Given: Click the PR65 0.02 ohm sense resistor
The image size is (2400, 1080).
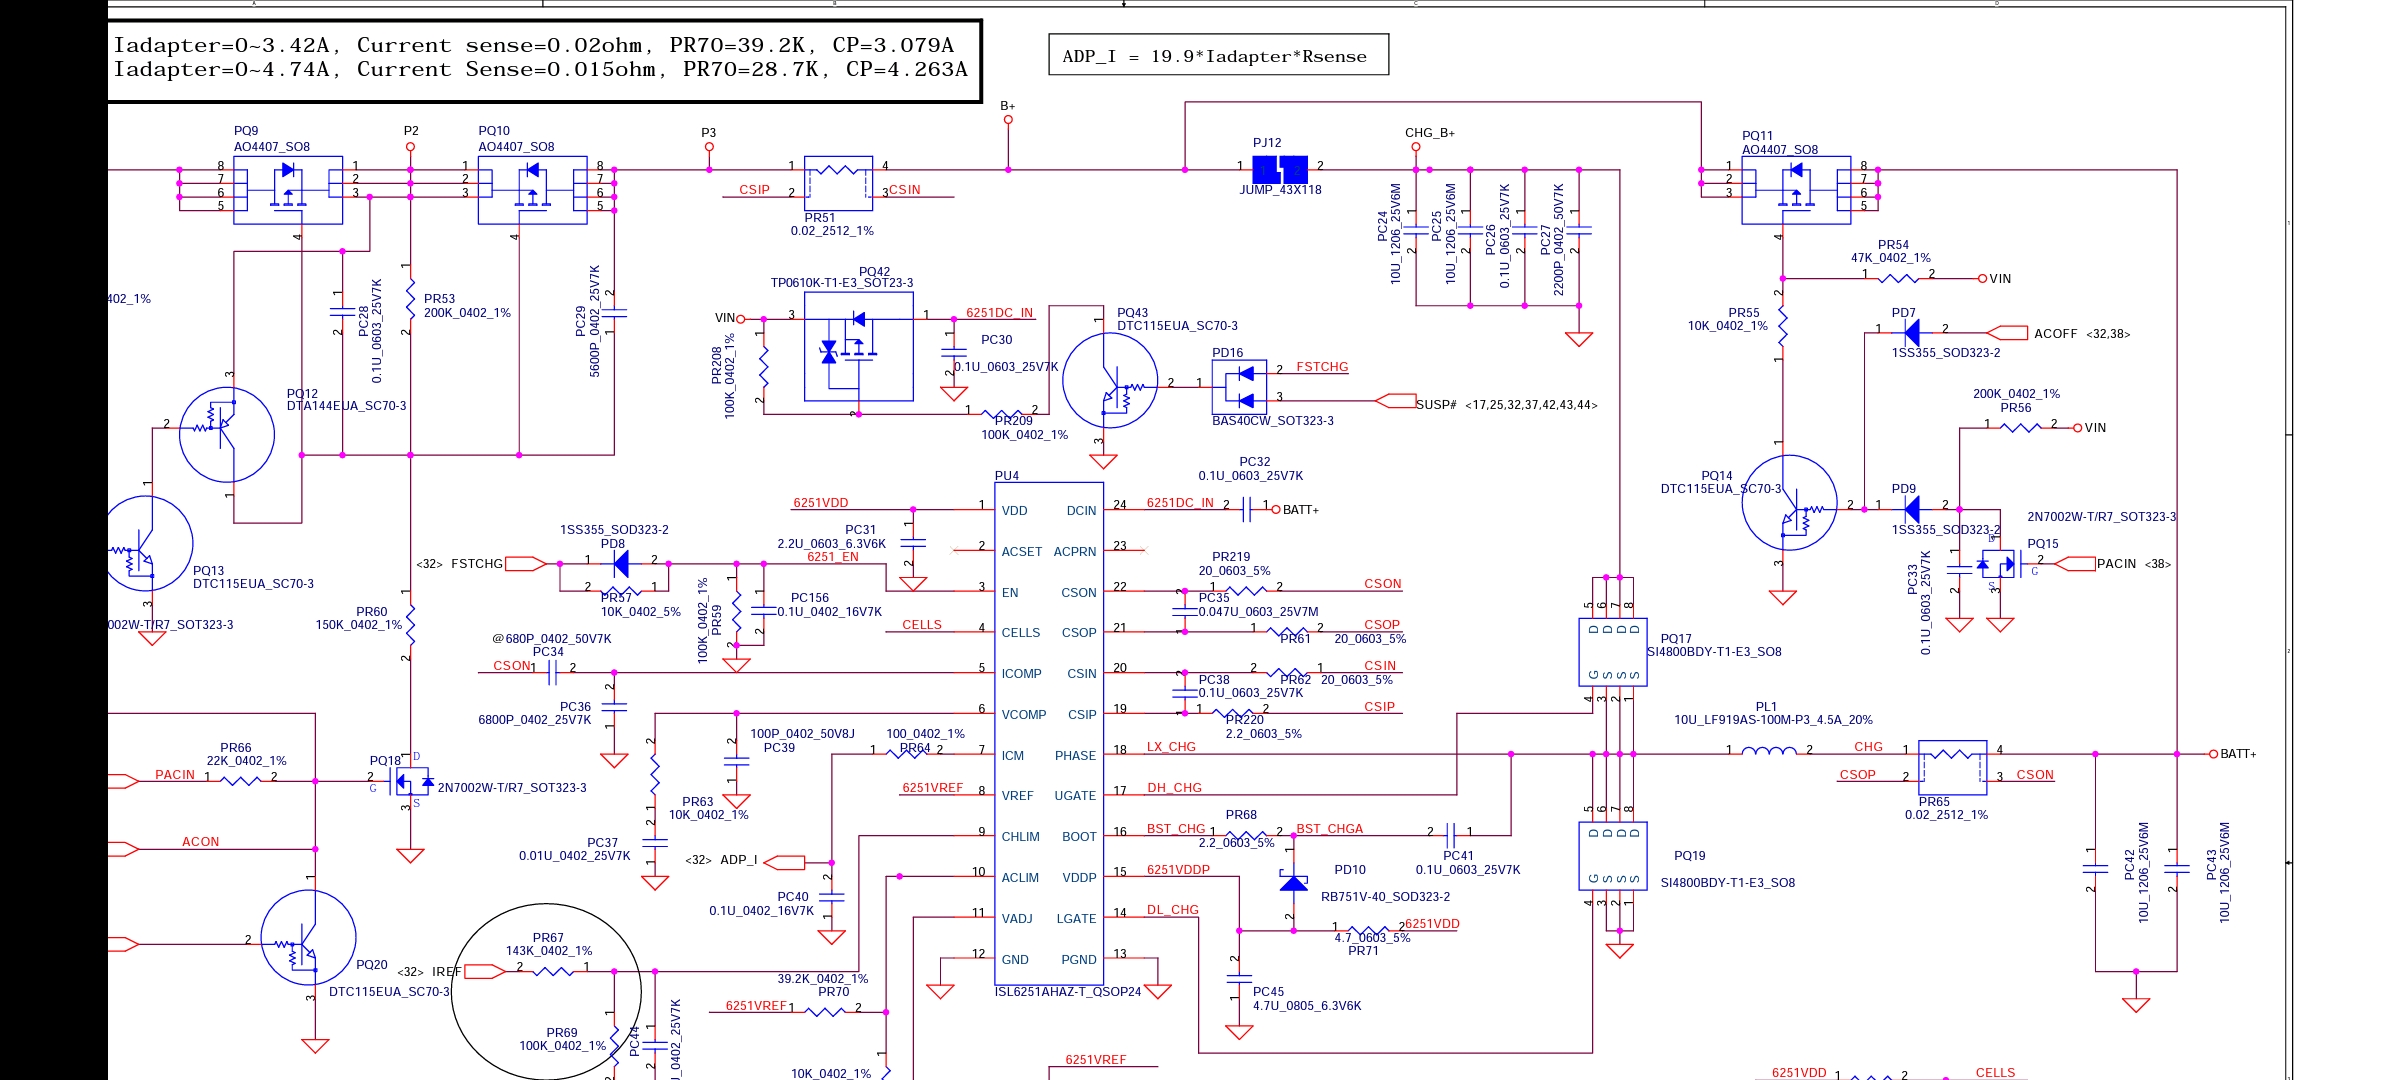Looking at the screenshot, I should (x=1952, y=765).
